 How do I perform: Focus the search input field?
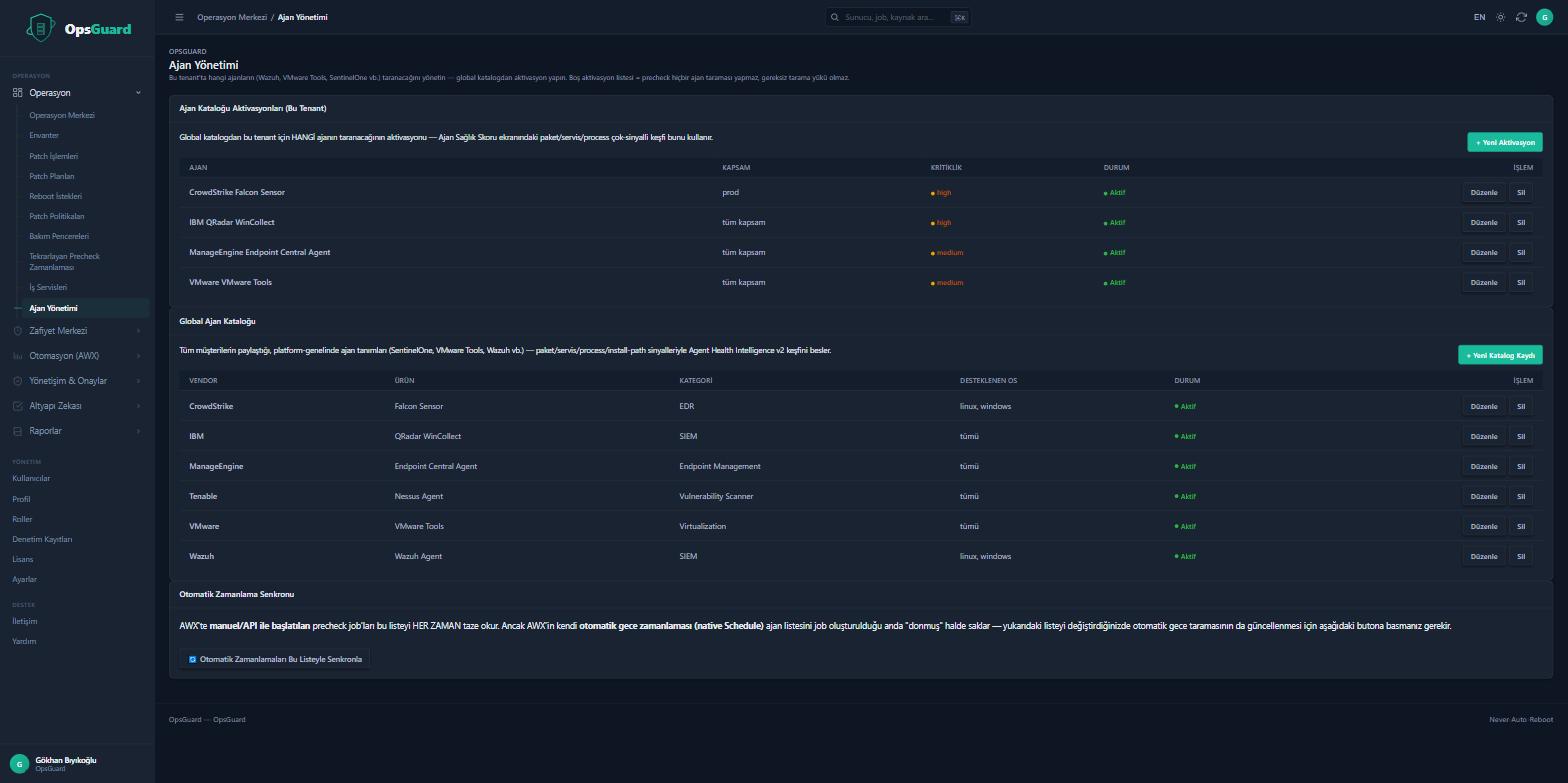coord(897,17)
